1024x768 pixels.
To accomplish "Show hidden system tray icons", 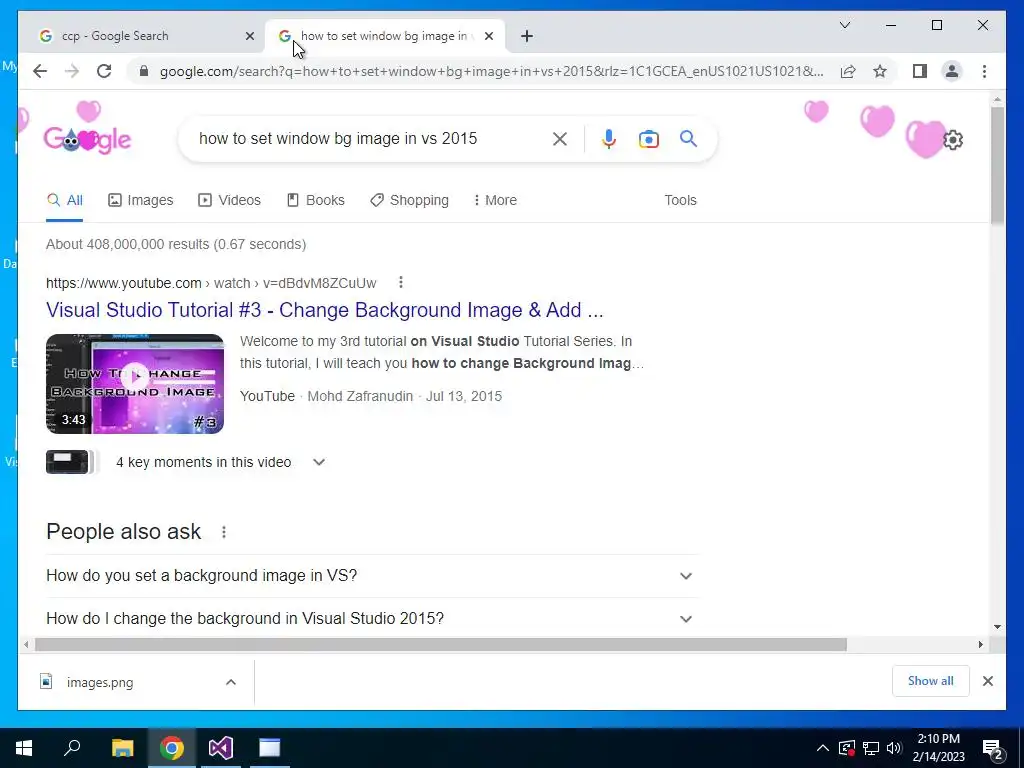I will coord(823,748).
